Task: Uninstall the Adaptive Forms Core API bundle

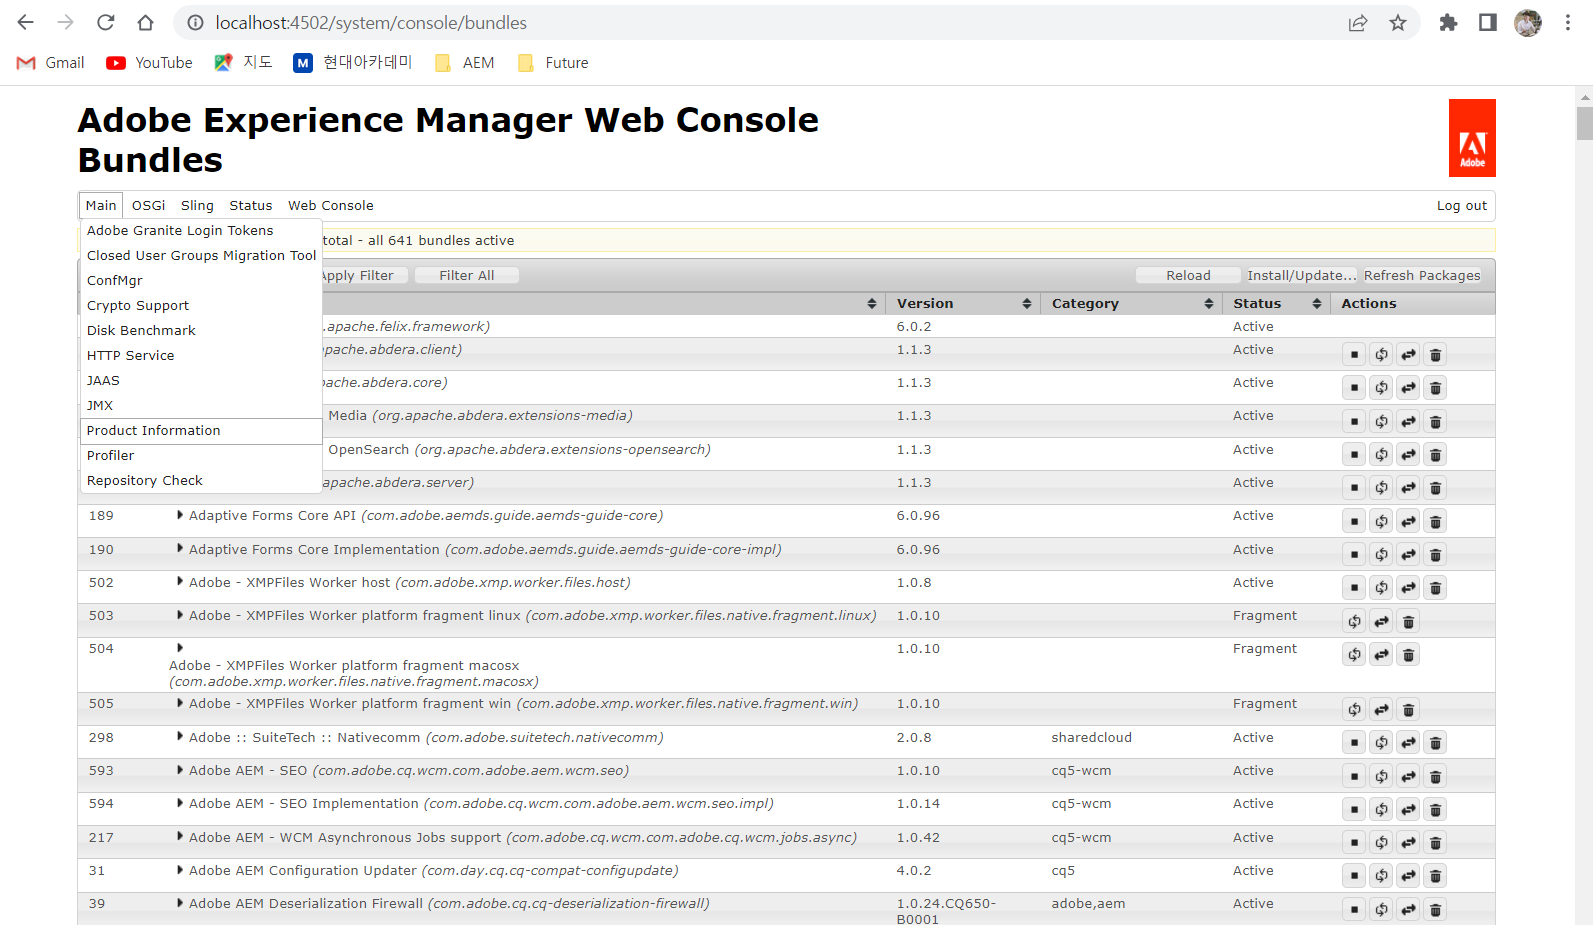Action: 1435,521
